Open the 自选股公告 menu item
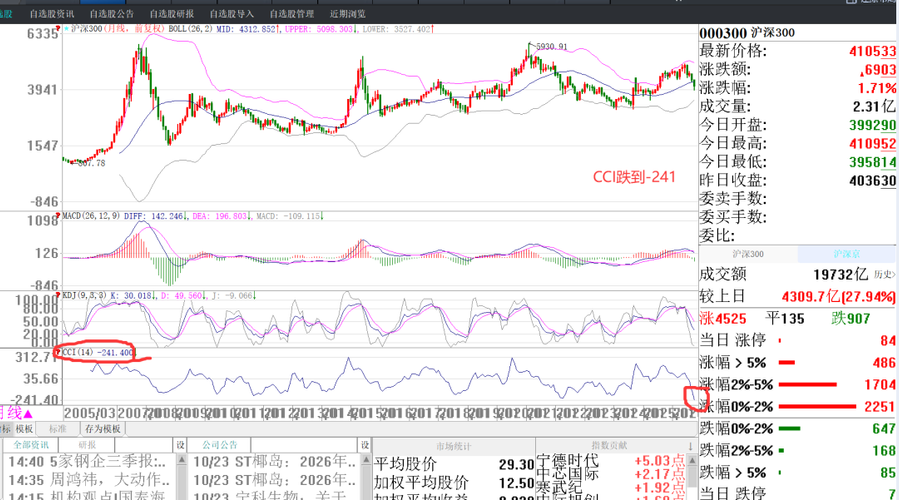Image resolution: width=899 pixels, height=500 pixels. pyautogui.click(x=112, y=14)
